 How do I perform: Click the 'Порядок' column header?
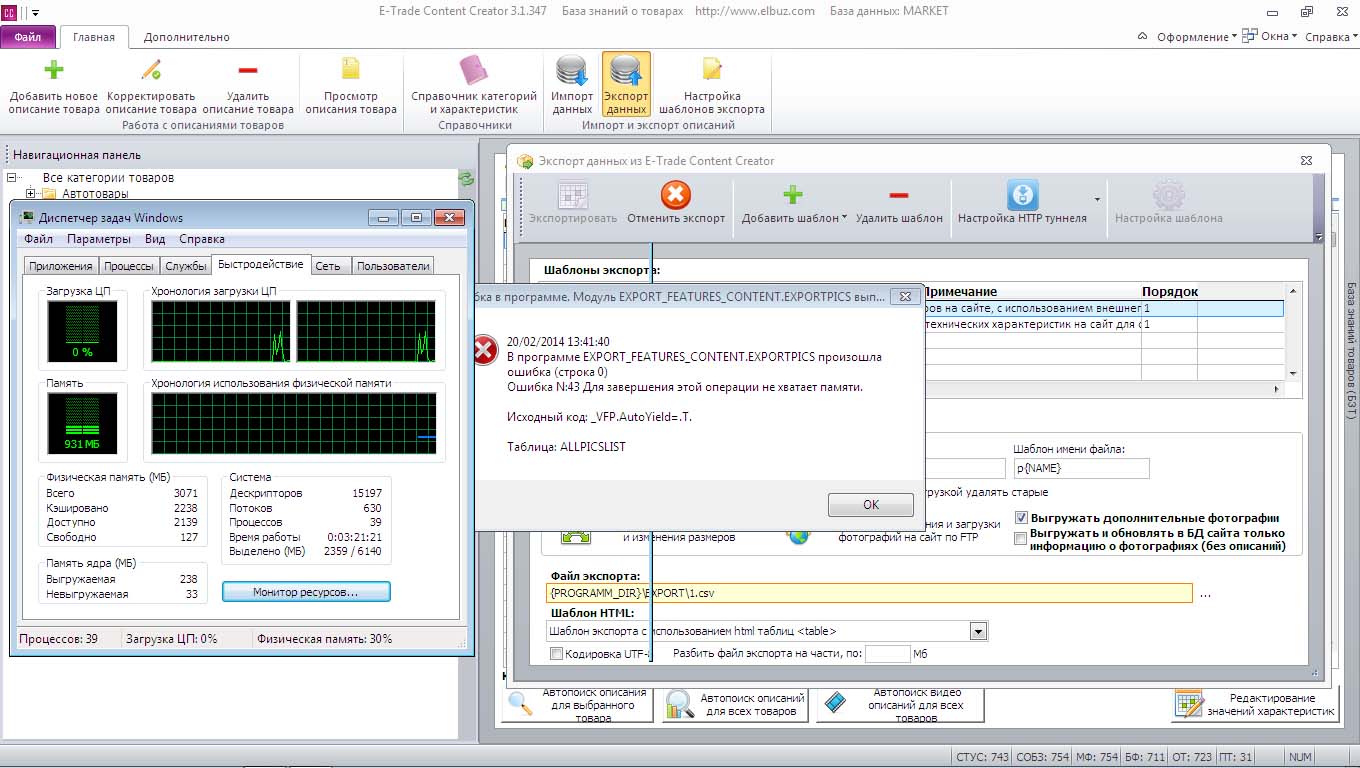[1170, 291]
